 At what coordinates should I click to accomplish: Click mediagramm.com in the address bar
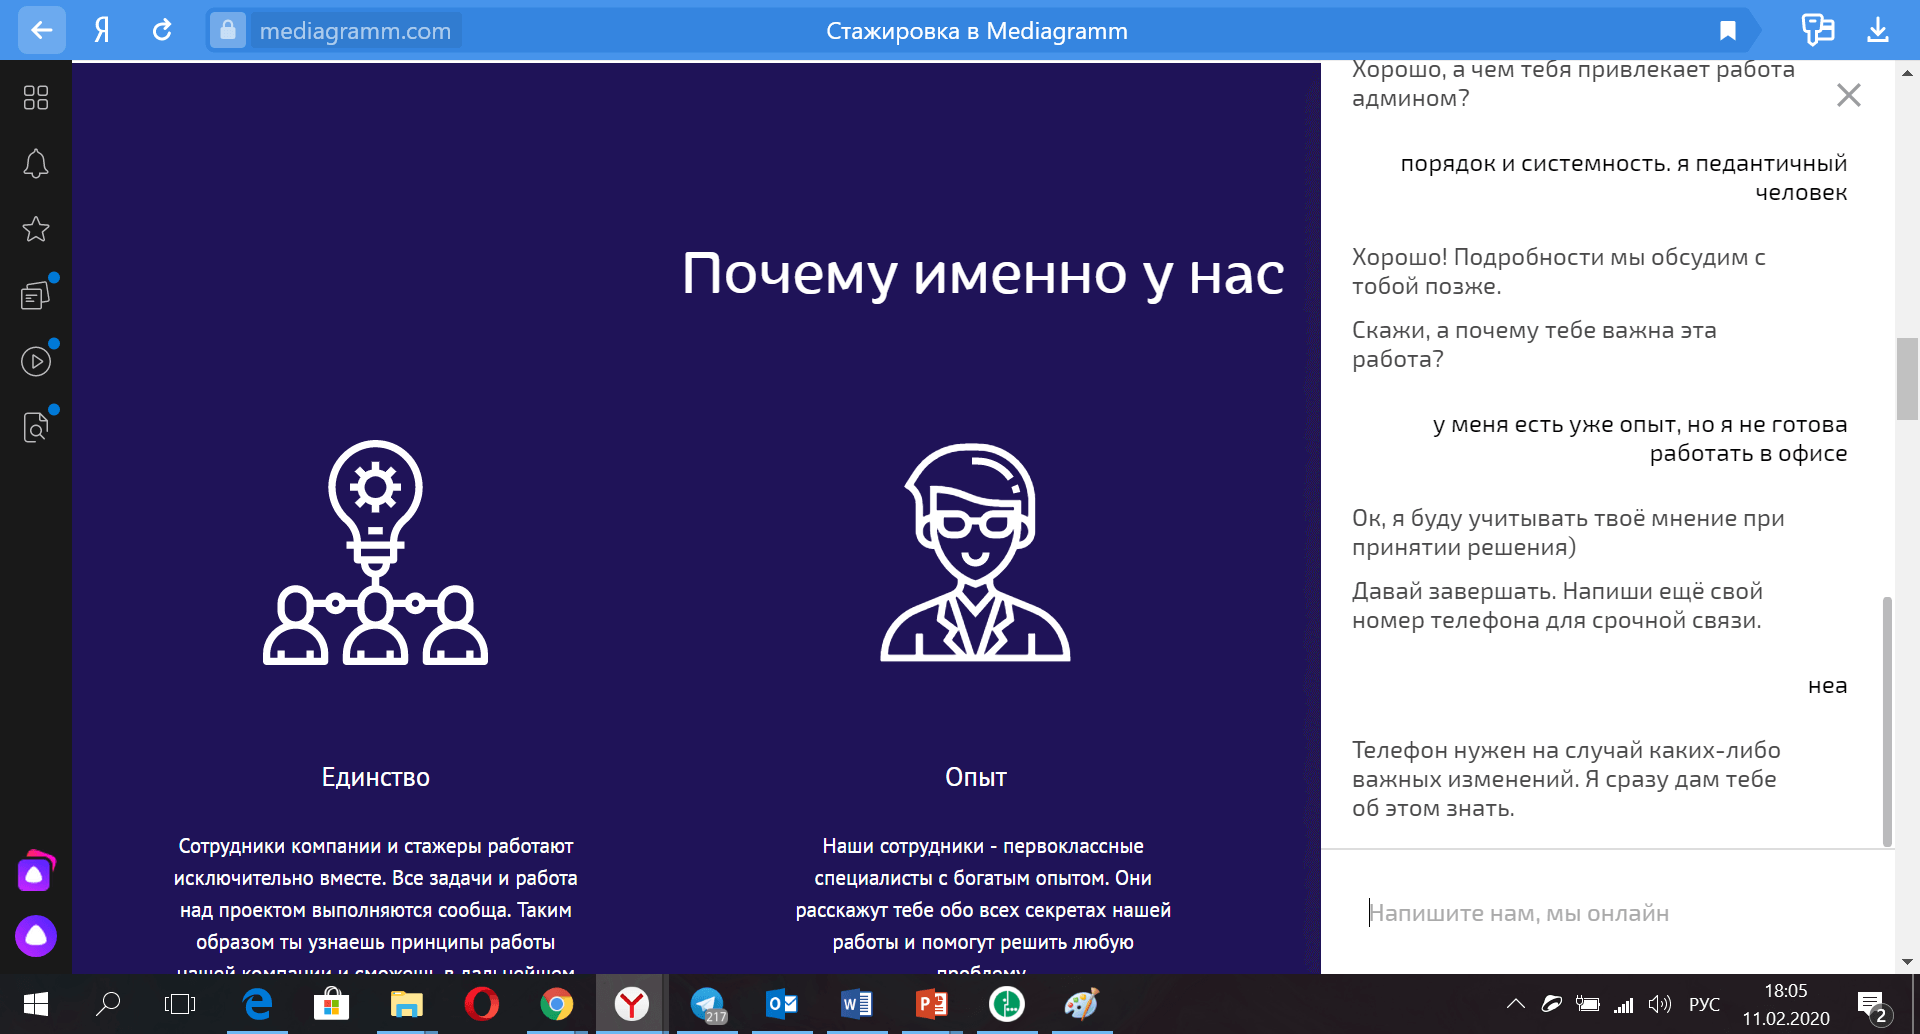tap(354, 30)
